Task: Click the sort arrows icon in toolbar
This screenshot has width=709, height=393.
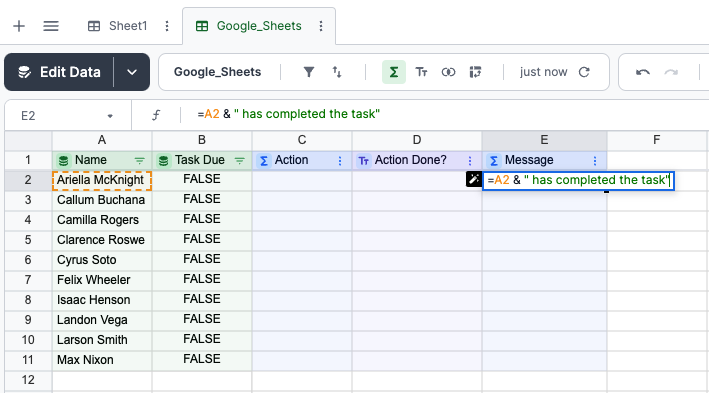Action: click(337, 72)
